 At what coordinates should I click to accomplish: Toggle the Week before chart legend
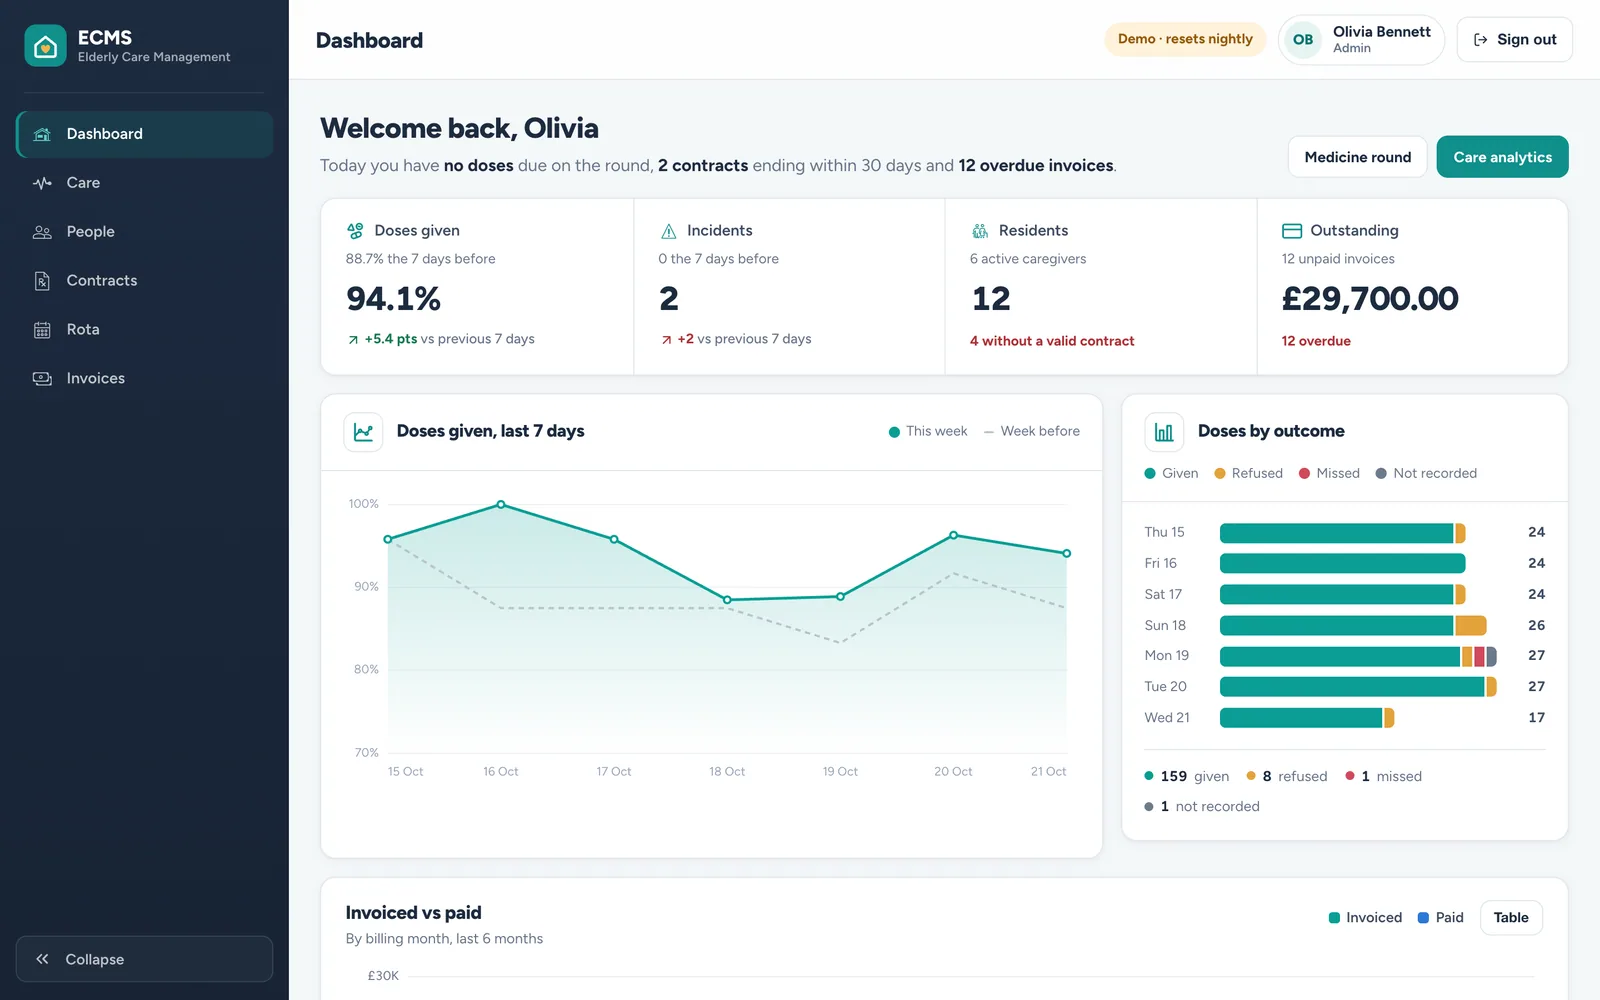point(1032,432)
